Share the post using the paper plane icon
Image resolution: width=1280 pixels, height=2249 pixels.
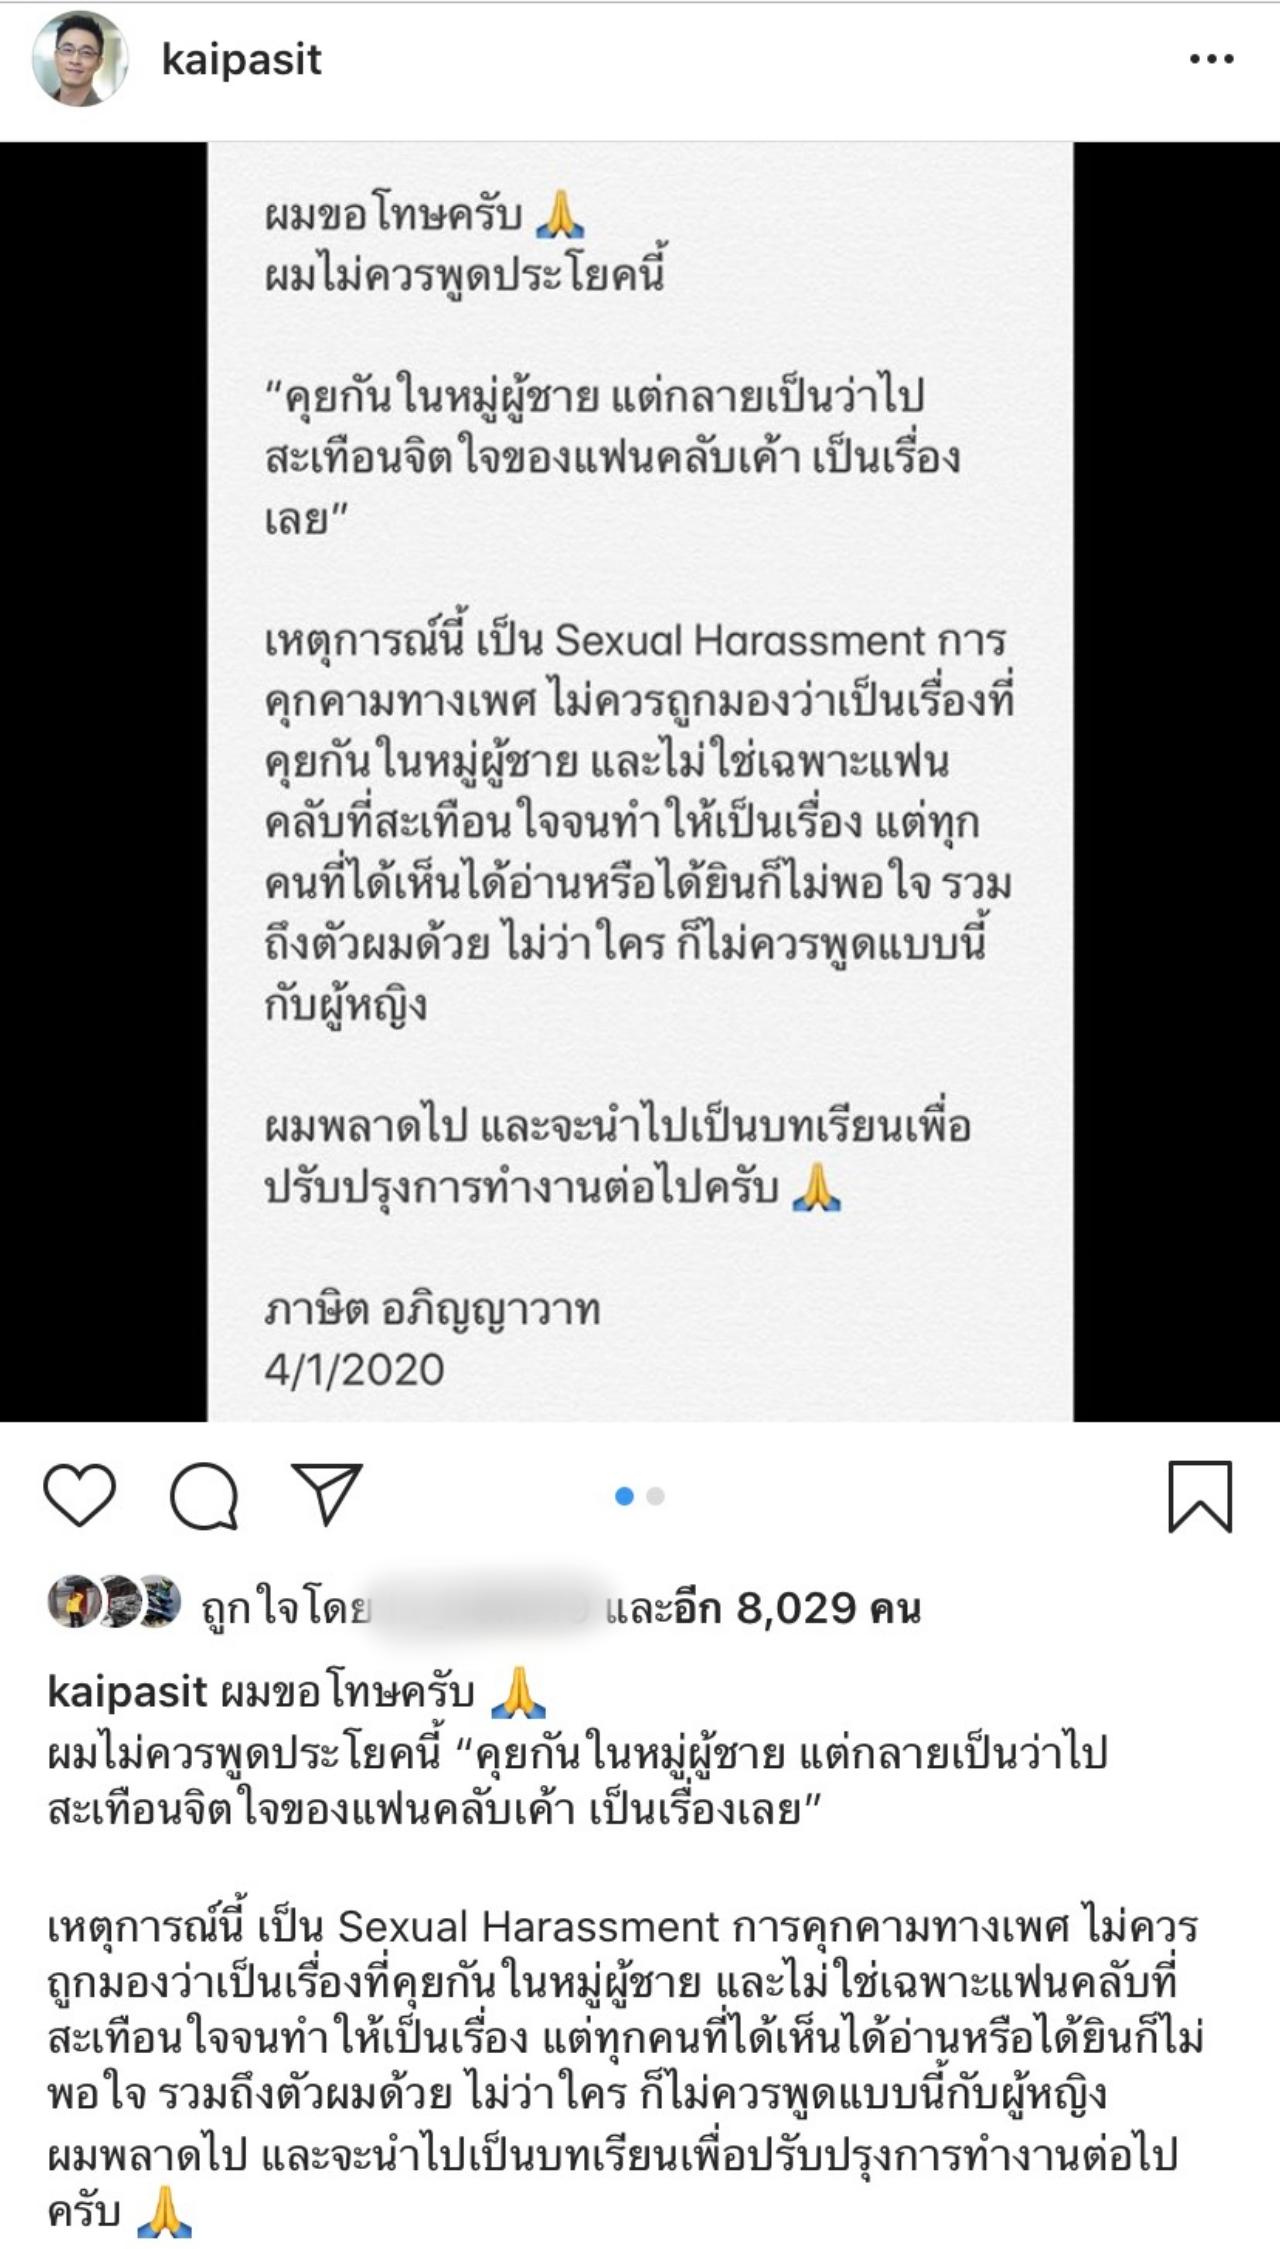pos(327,1494)
